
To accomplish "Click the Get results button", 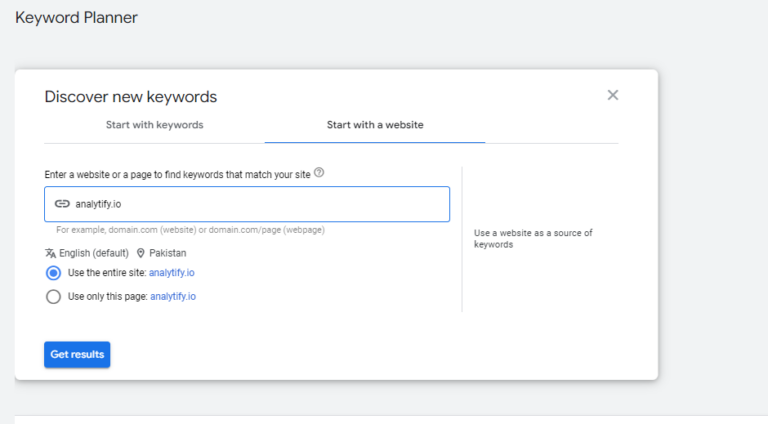I will coord(77,354).
